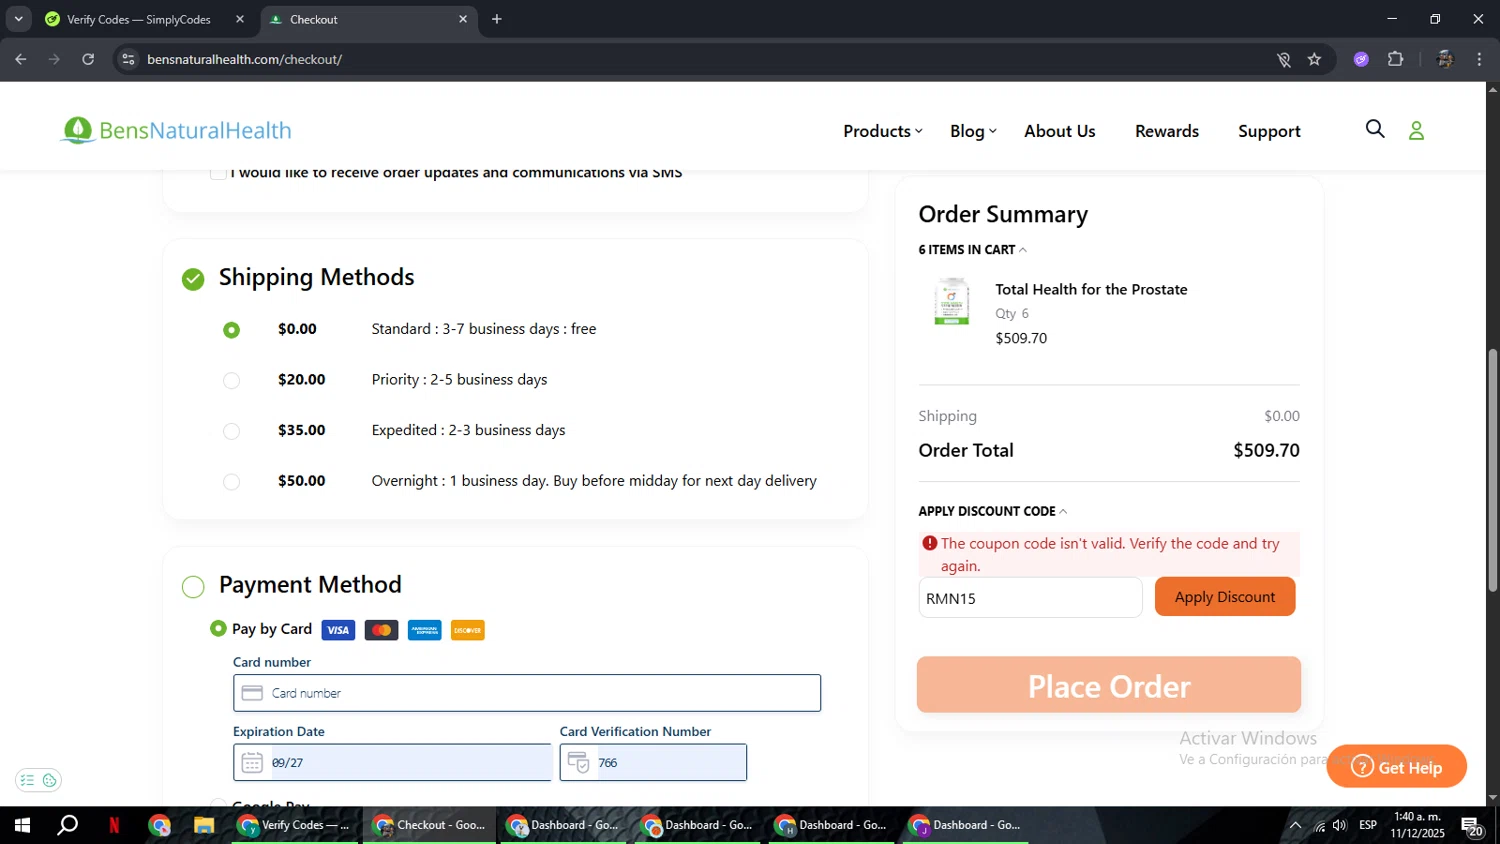Click the Expiration Date field
This screenshot has width=1500, height=844.
(392, 762)
